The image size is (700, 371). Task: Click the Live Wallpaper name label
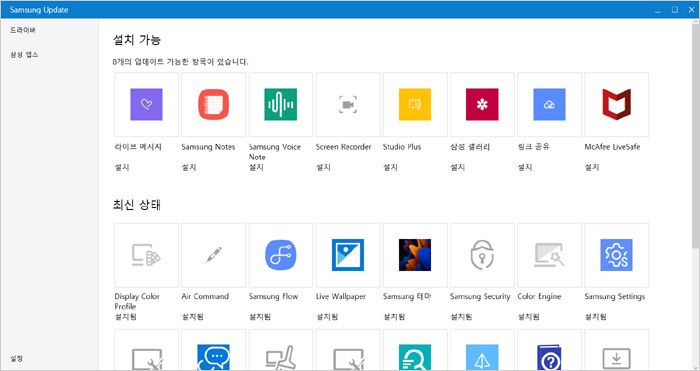pyautogui.click(x=341, y=296)
